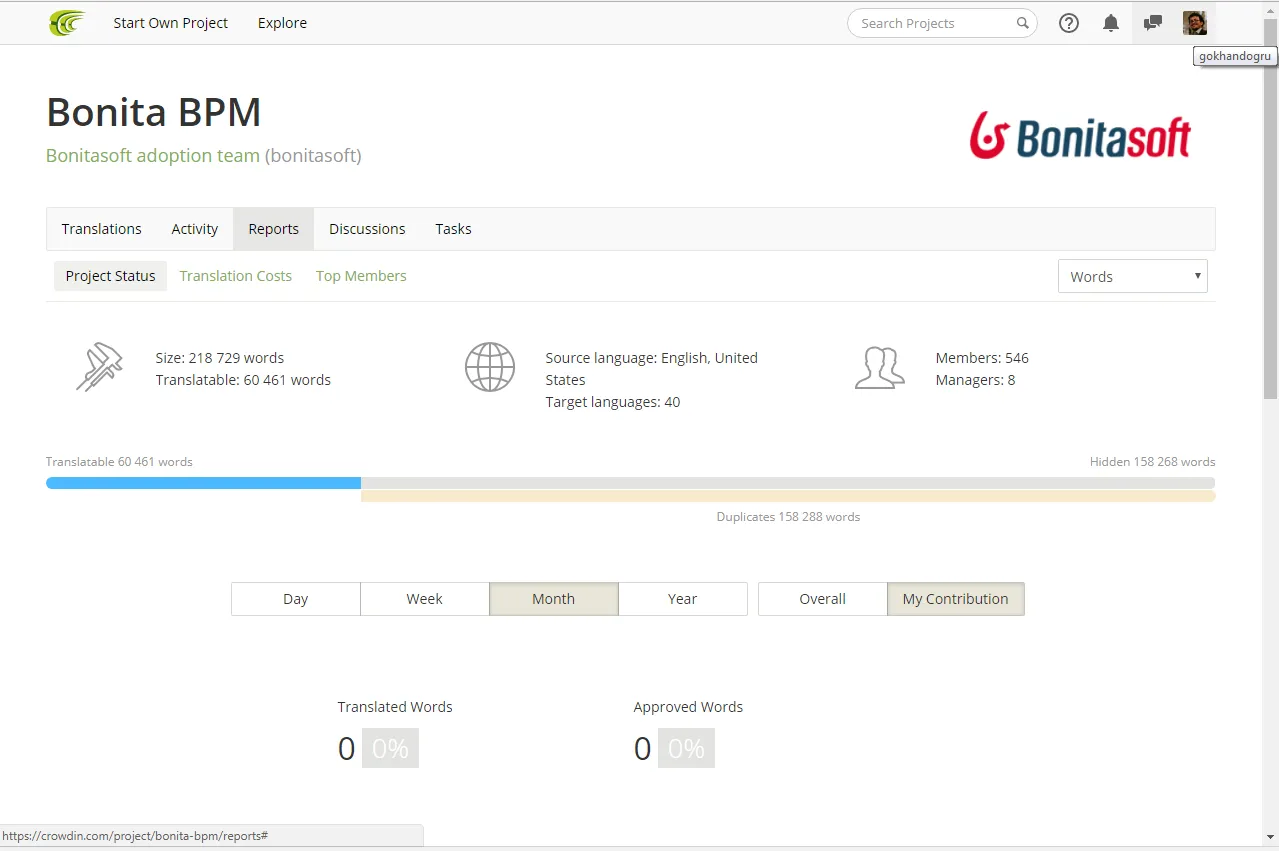Click the blue translatable progress bar

pyautogui.click(x=203, y=483)
